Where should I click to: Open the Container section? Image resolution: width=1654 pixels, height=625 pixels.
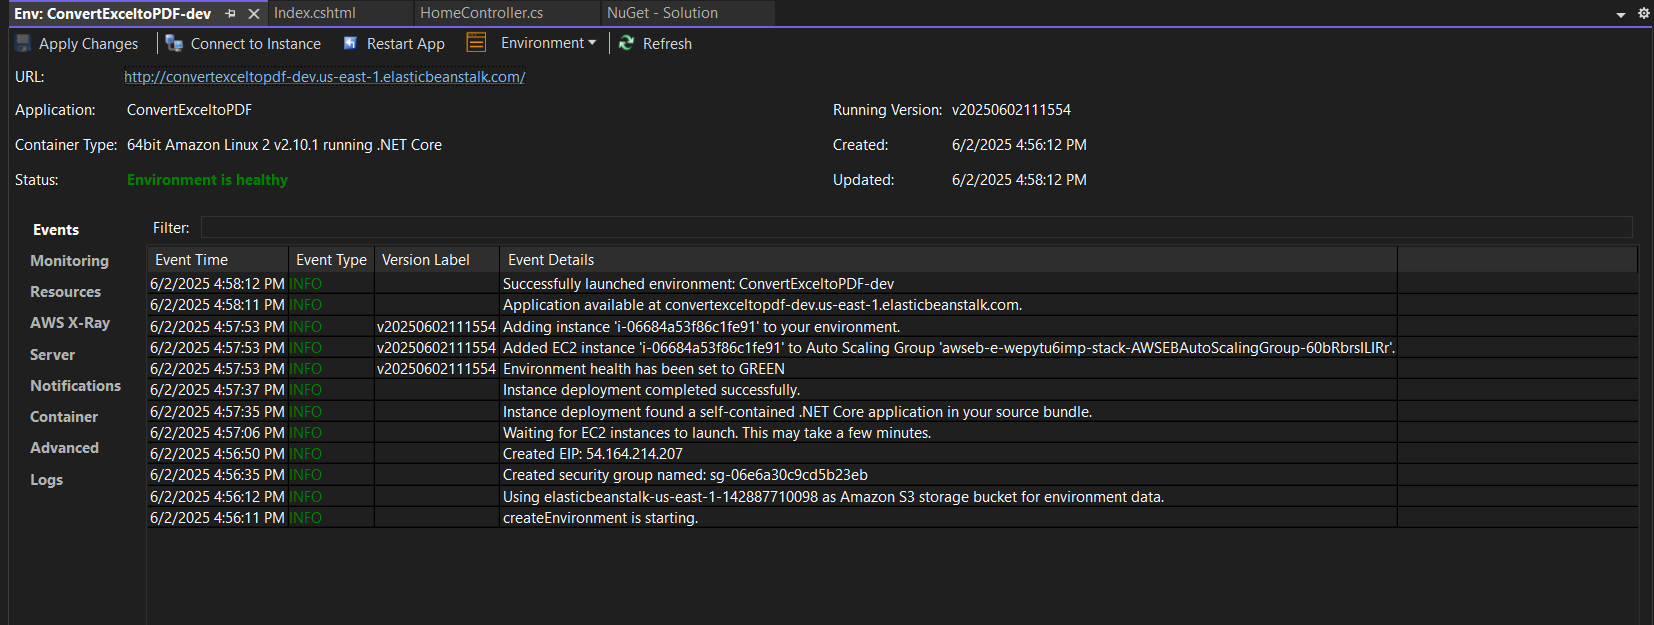pyautogui.click(x=64, y=417)
